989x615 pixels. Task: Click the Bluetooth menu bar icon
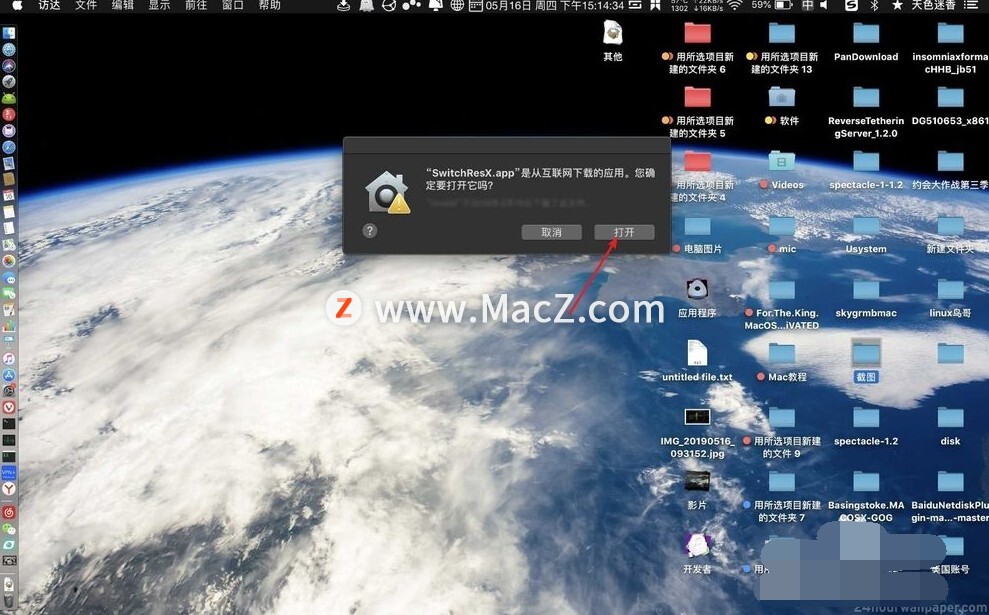click(874, 5)
